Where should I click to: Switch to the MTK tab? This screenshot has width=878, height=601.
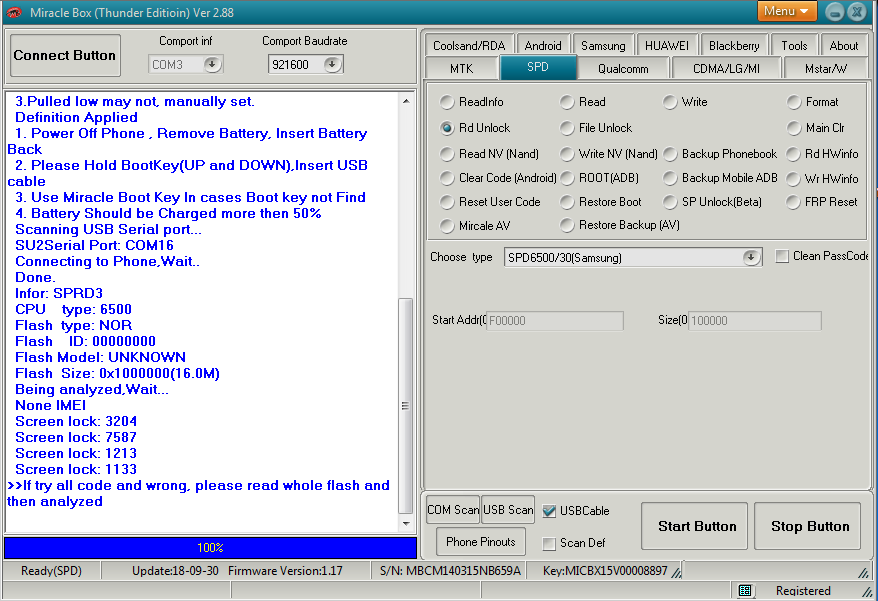[x=461, y=68]
